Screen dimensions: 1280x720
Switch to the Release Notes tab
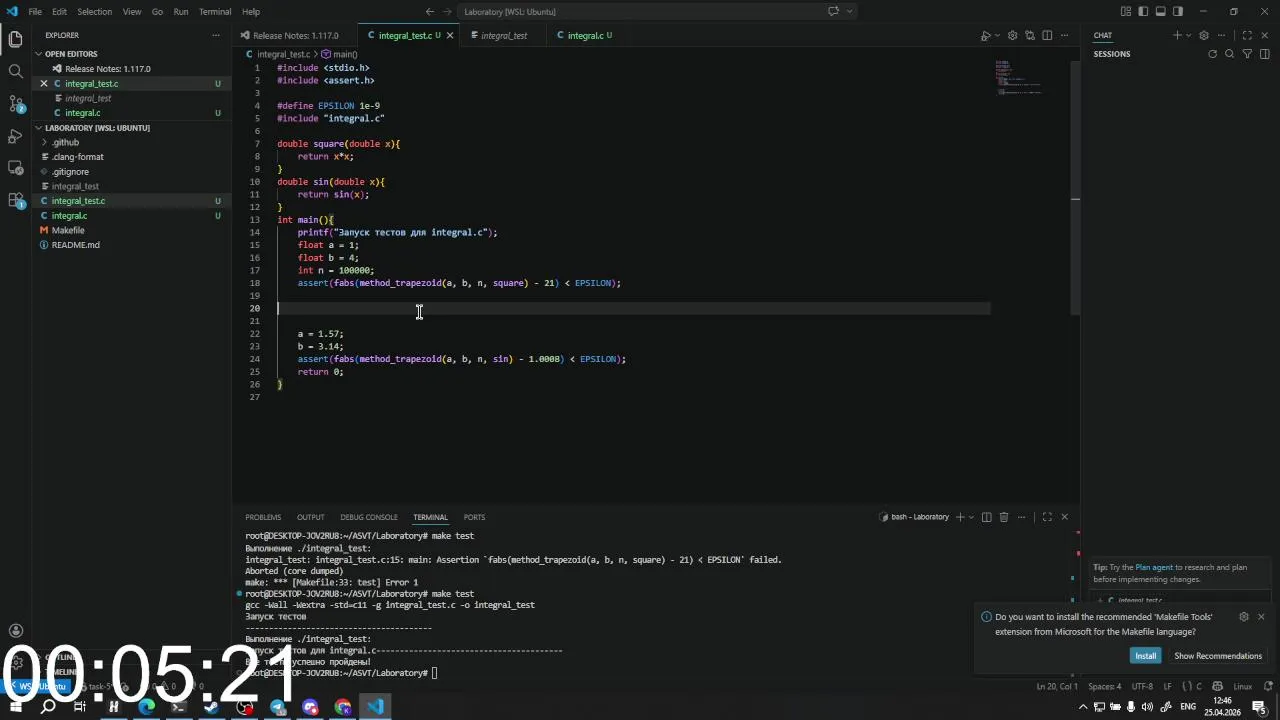[x=294, y=35]
